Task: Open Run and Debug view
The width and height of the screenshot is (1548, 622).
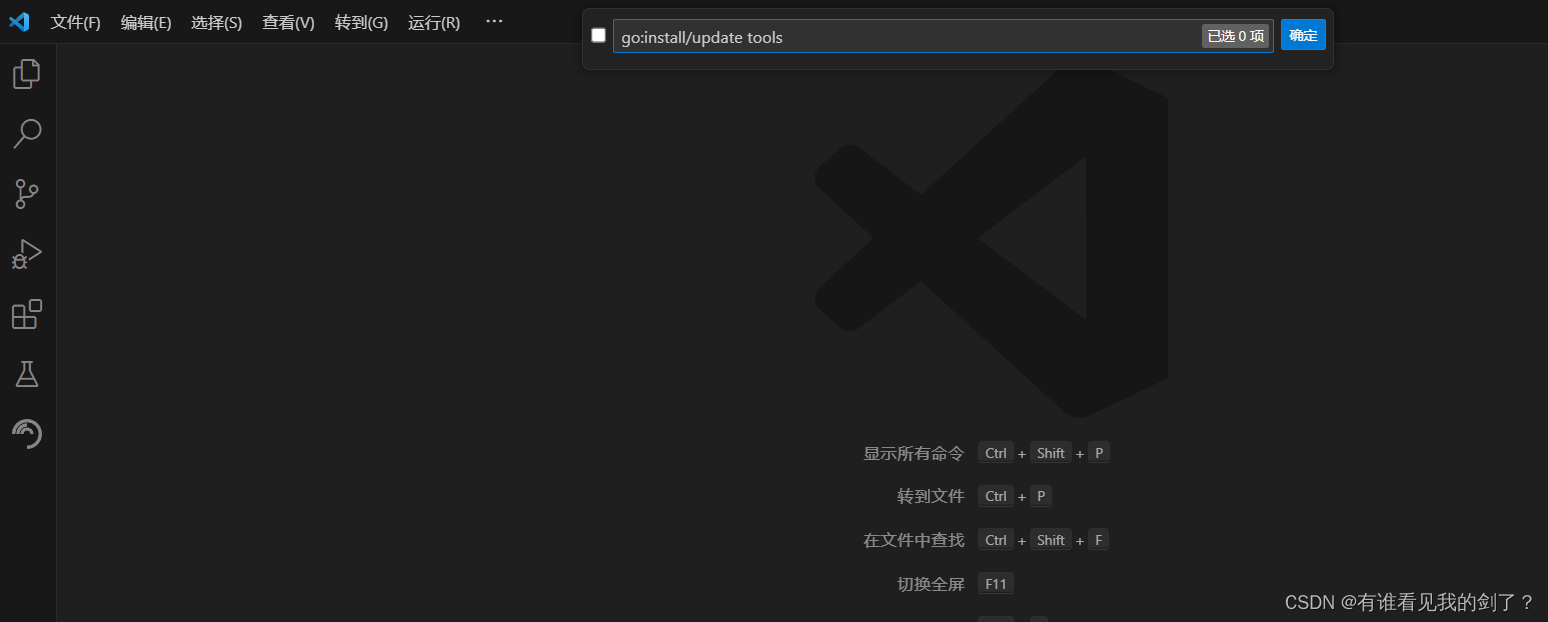Action: [27, 254]
